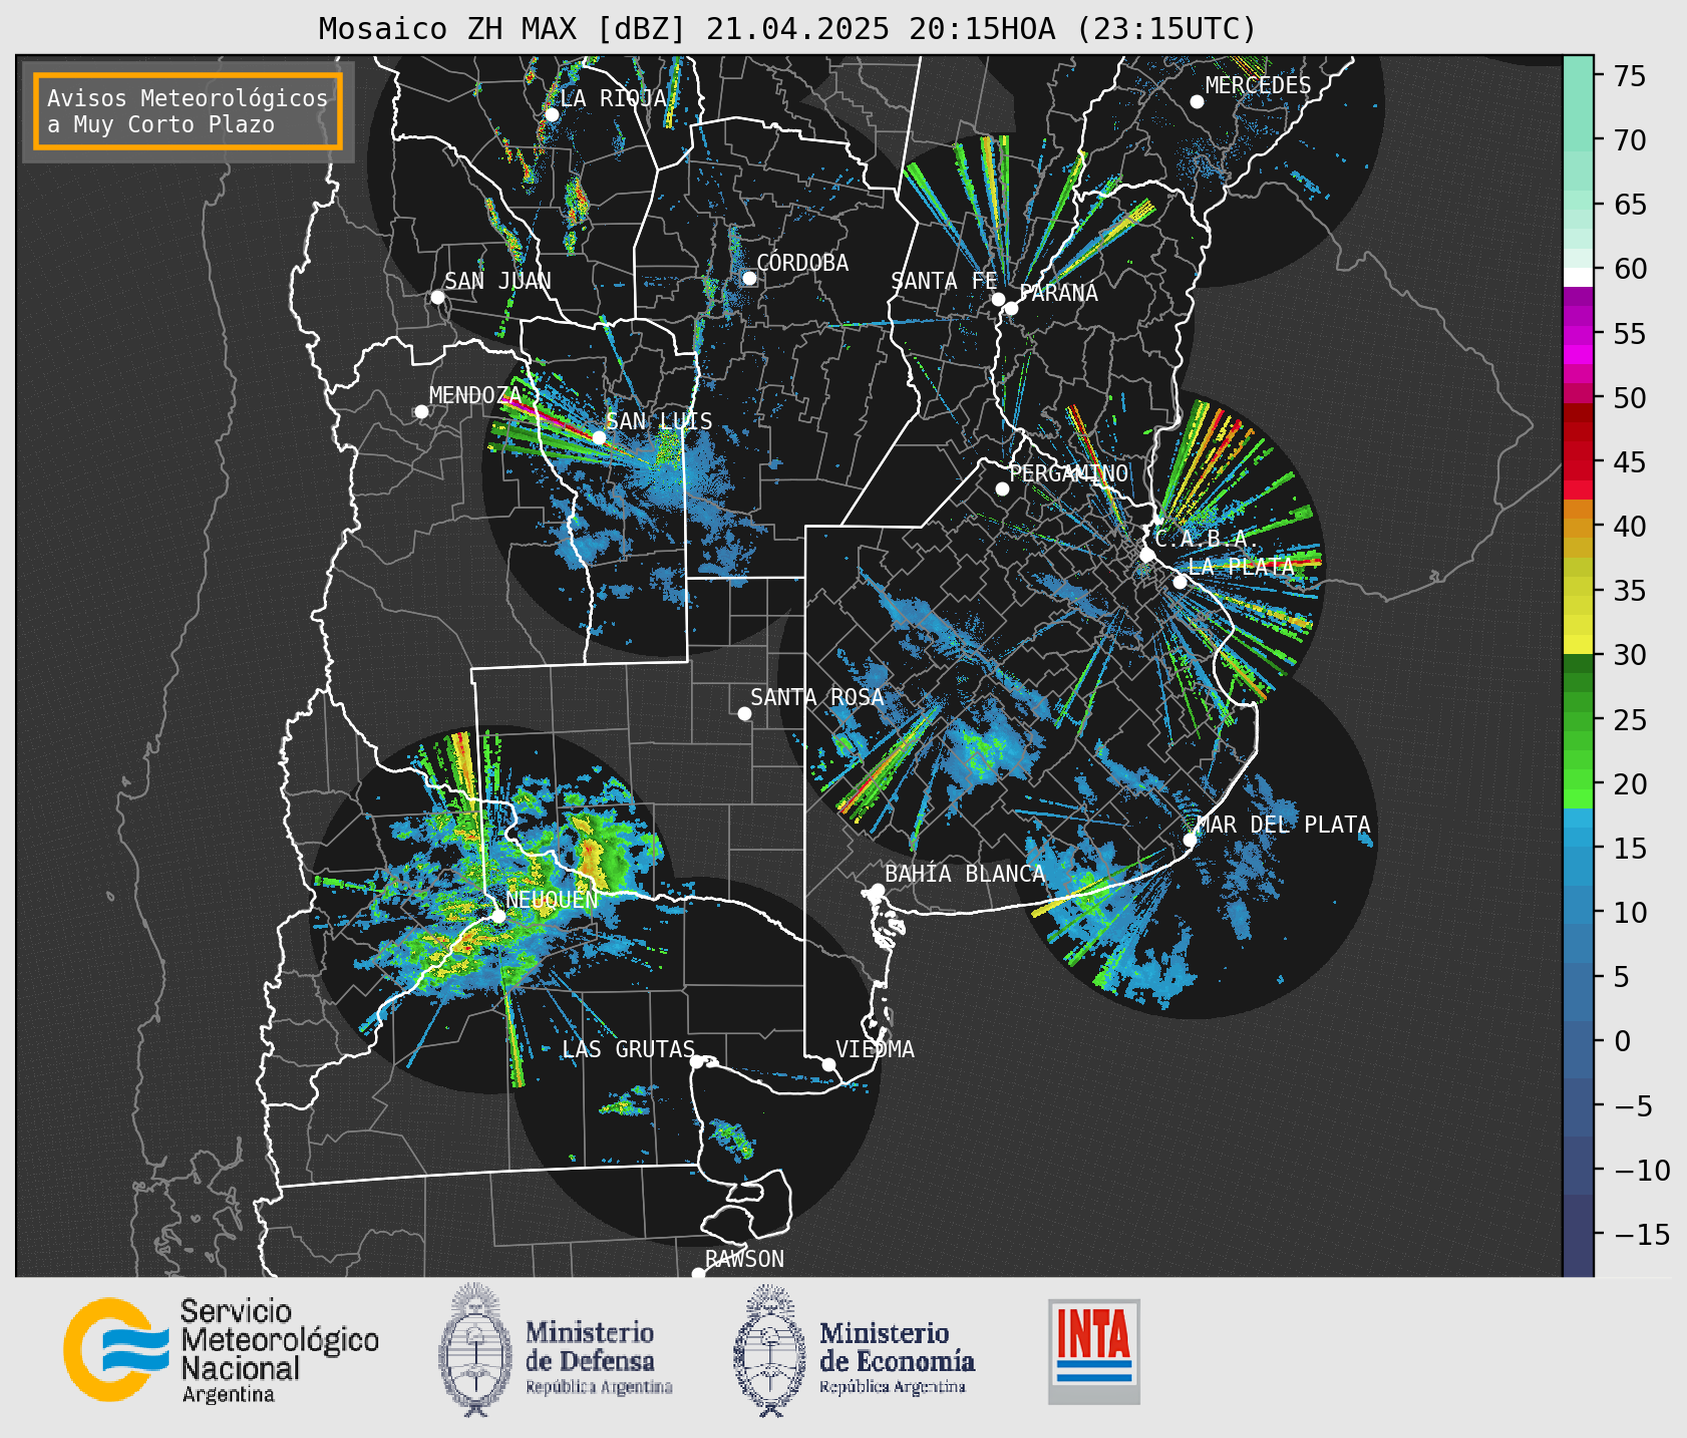
Task: Select the MENDOZA city marker
Action: click(422, 412)
